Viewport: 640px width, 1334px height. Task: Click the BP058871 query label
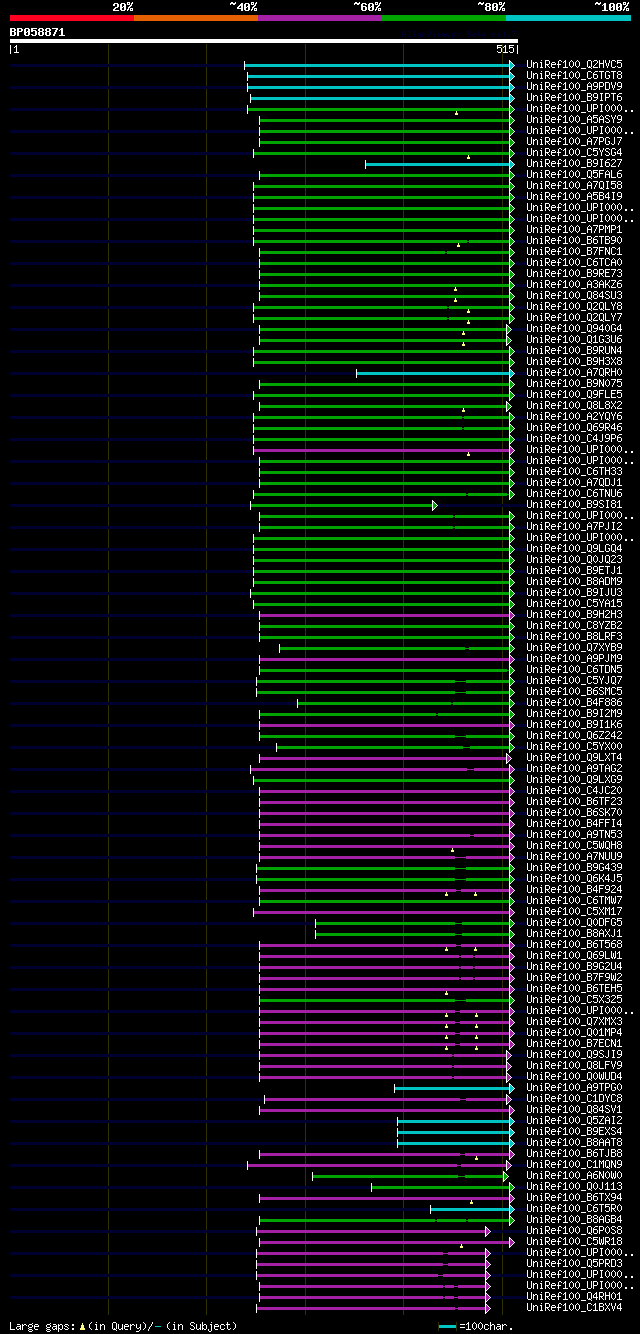click(37, 32)
